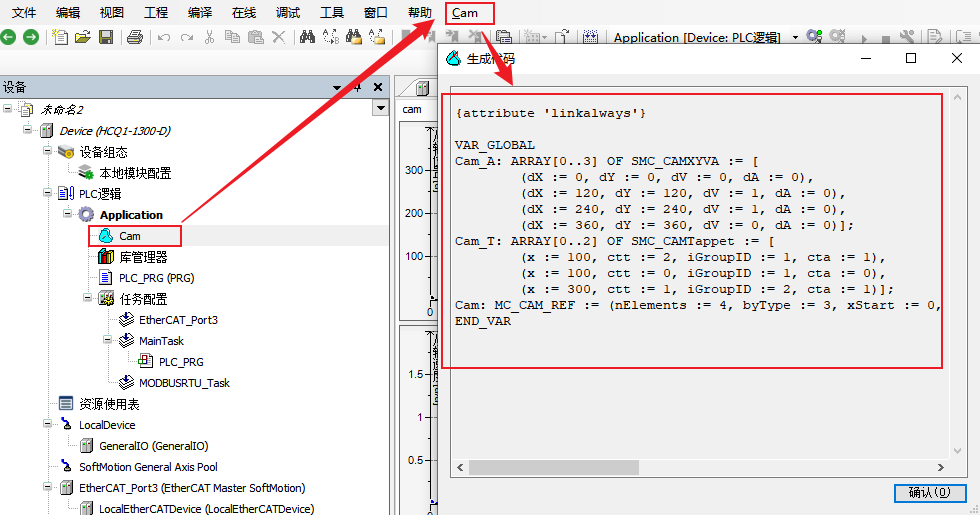
Task: Open the Cam menu
Action: (x=464, y=13)
